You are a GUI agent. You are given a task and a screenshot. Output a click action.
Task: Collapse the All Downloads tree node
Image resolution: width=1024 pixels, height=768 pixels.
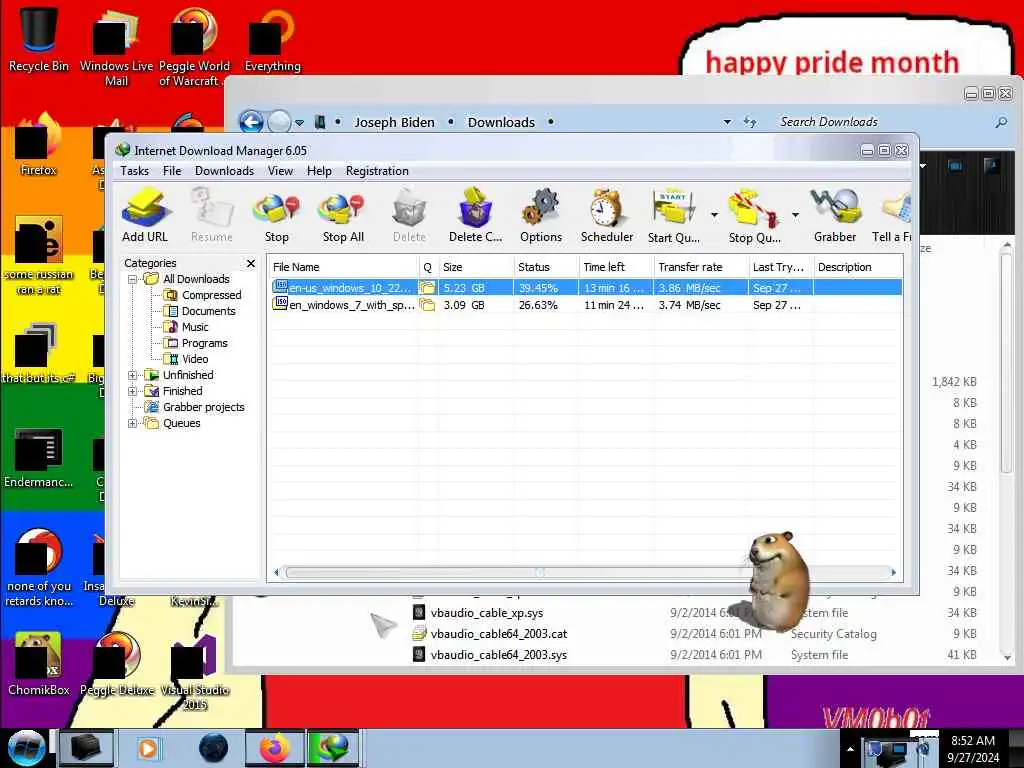point(133,280)
